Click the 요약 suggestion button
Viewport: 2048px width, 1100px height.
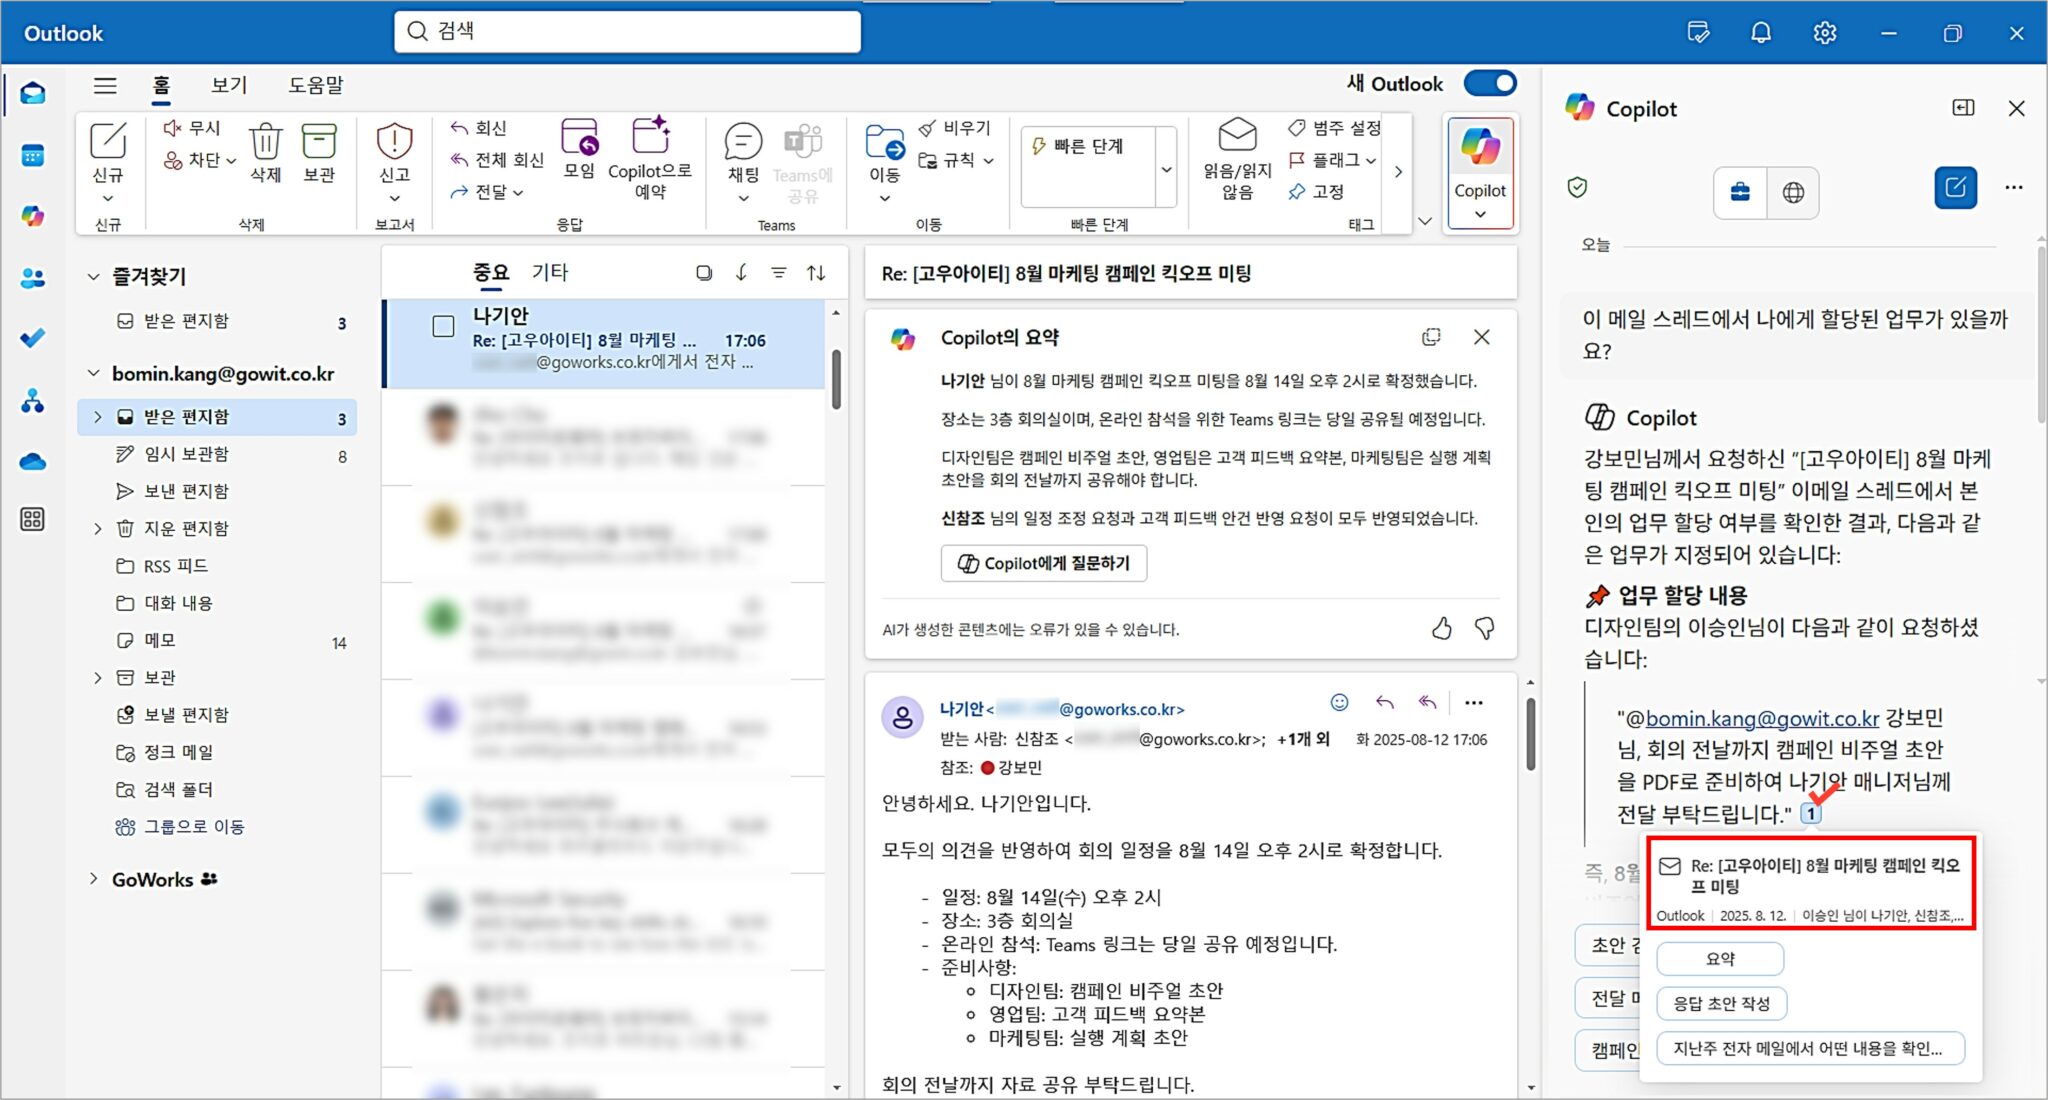[x=1720, y=958]
